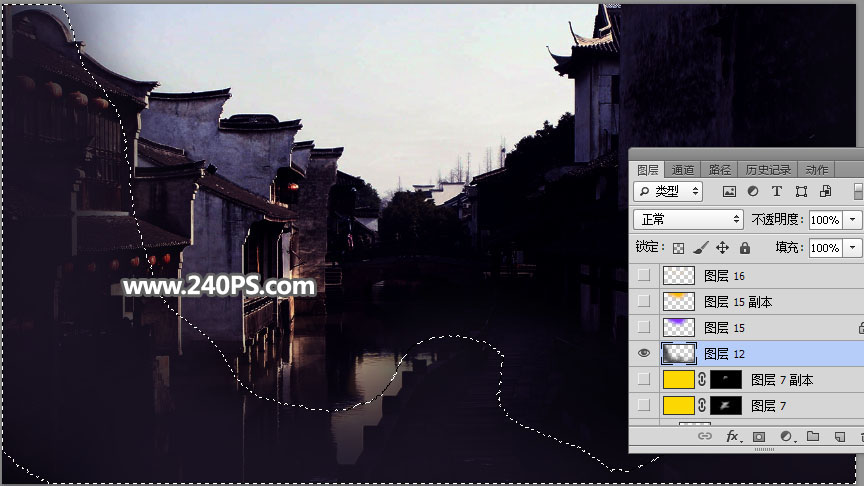Viewport: 864px width, 486px height.
Task: Show layer 图层 16
Action: 644,275
